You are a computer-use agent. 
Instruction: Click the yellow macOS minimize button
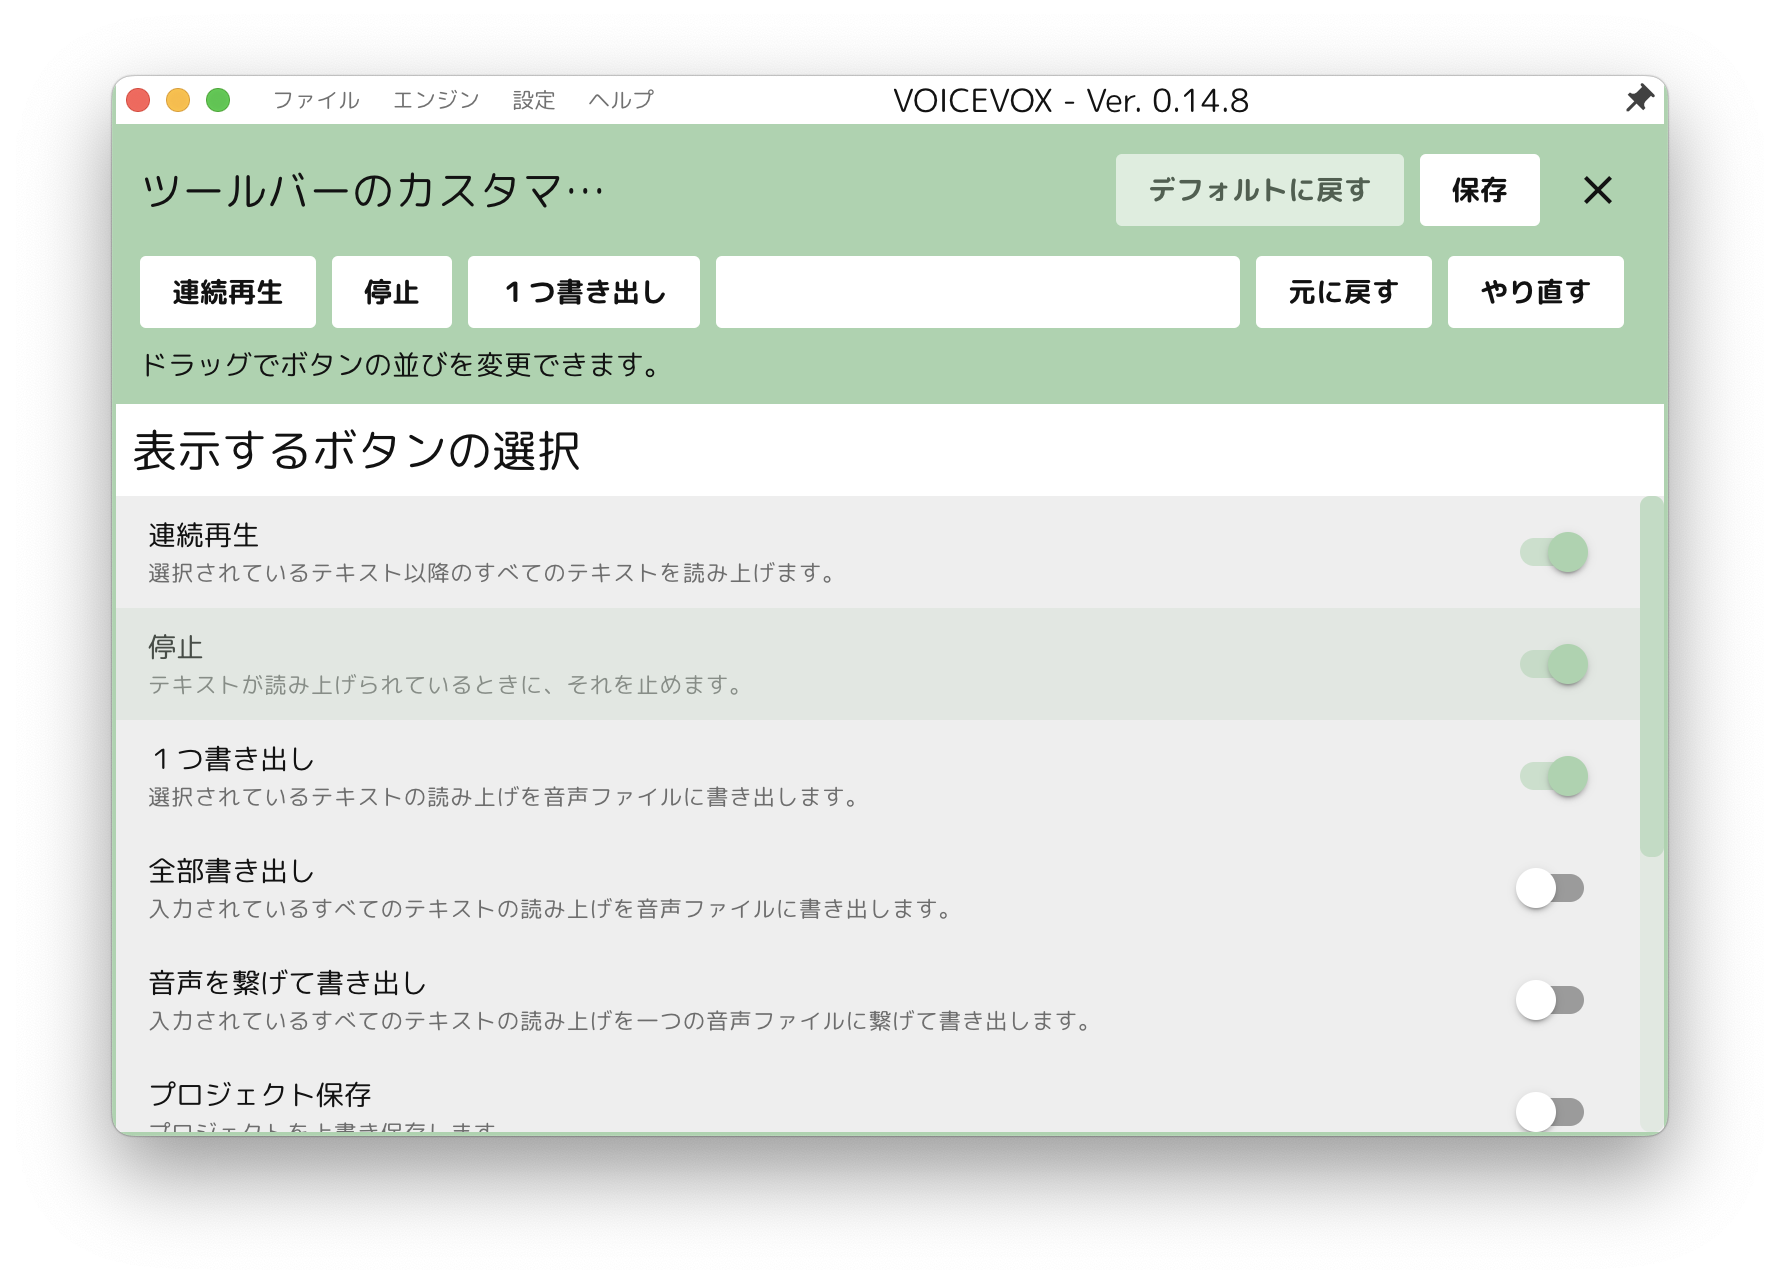click(x=178, y=100)
